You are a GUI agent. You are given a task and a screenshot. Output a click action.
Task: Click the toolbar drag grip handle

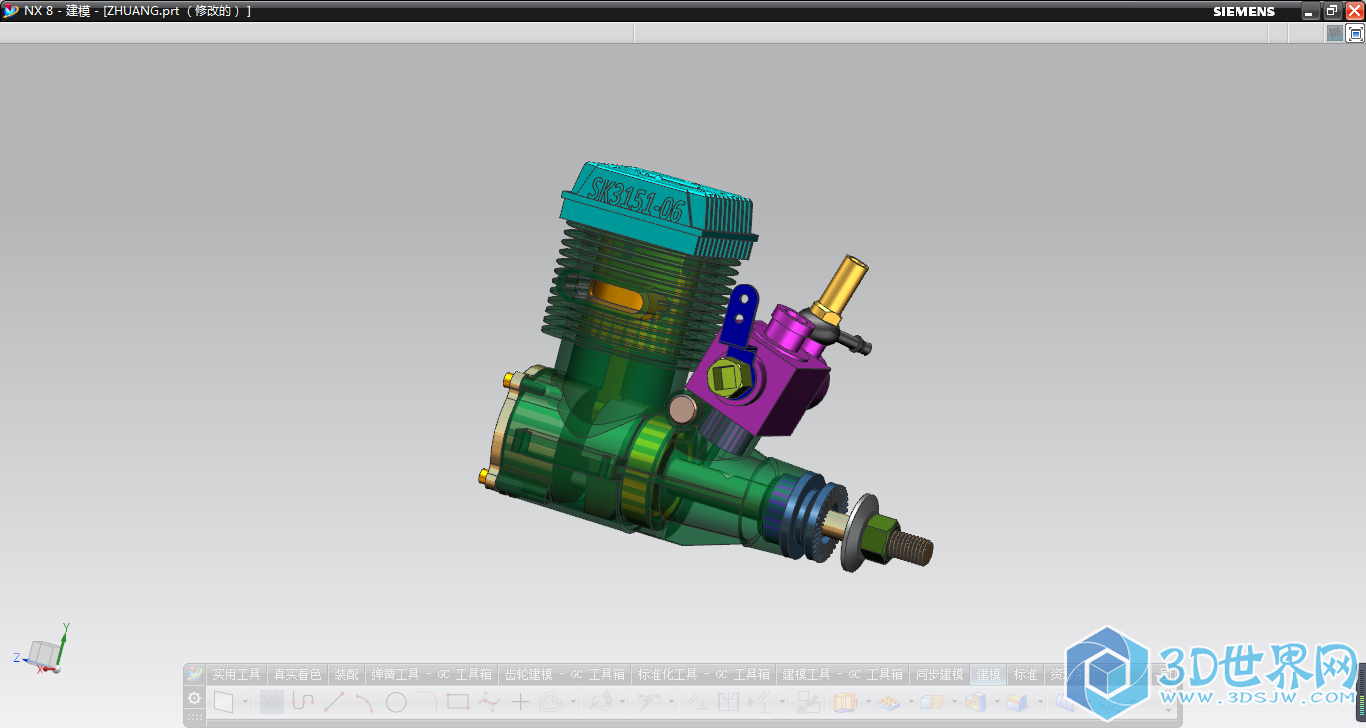click(194, 717)
